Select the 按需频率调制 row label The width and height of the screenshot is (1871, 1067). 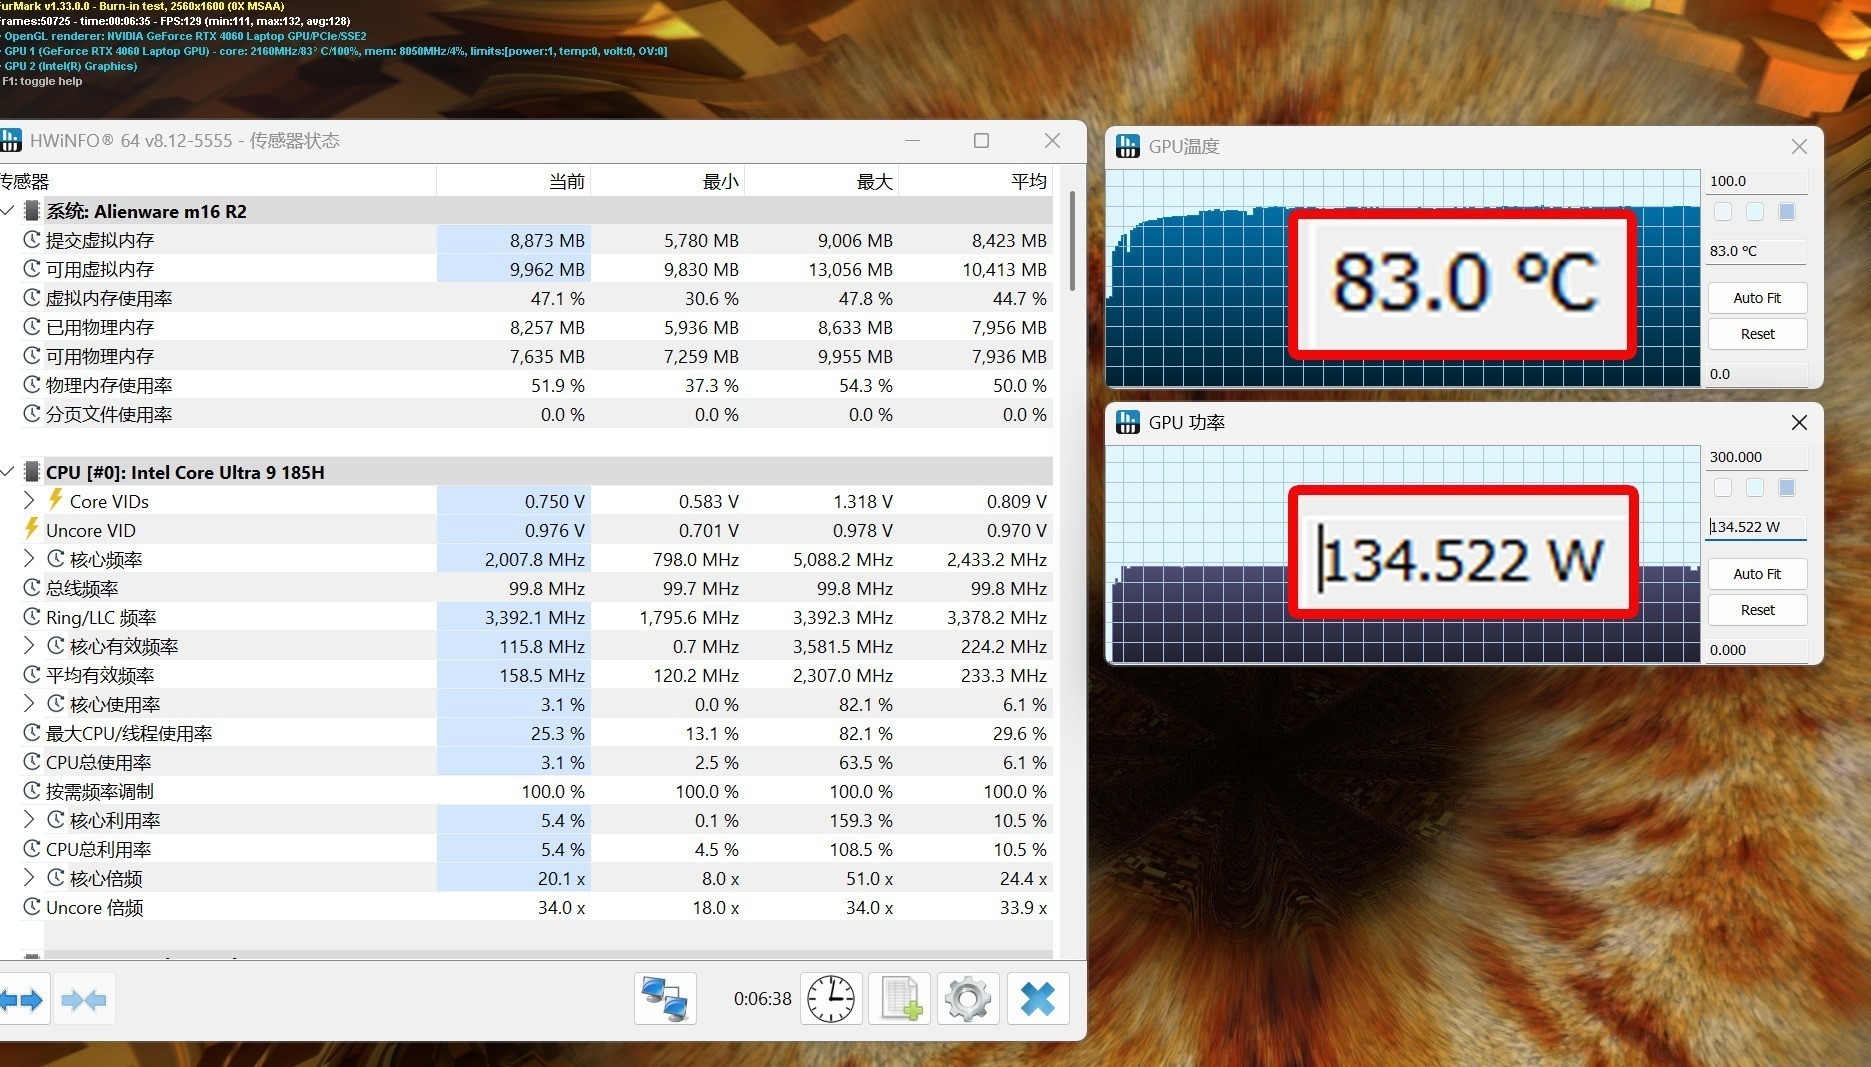coord(100,791)
